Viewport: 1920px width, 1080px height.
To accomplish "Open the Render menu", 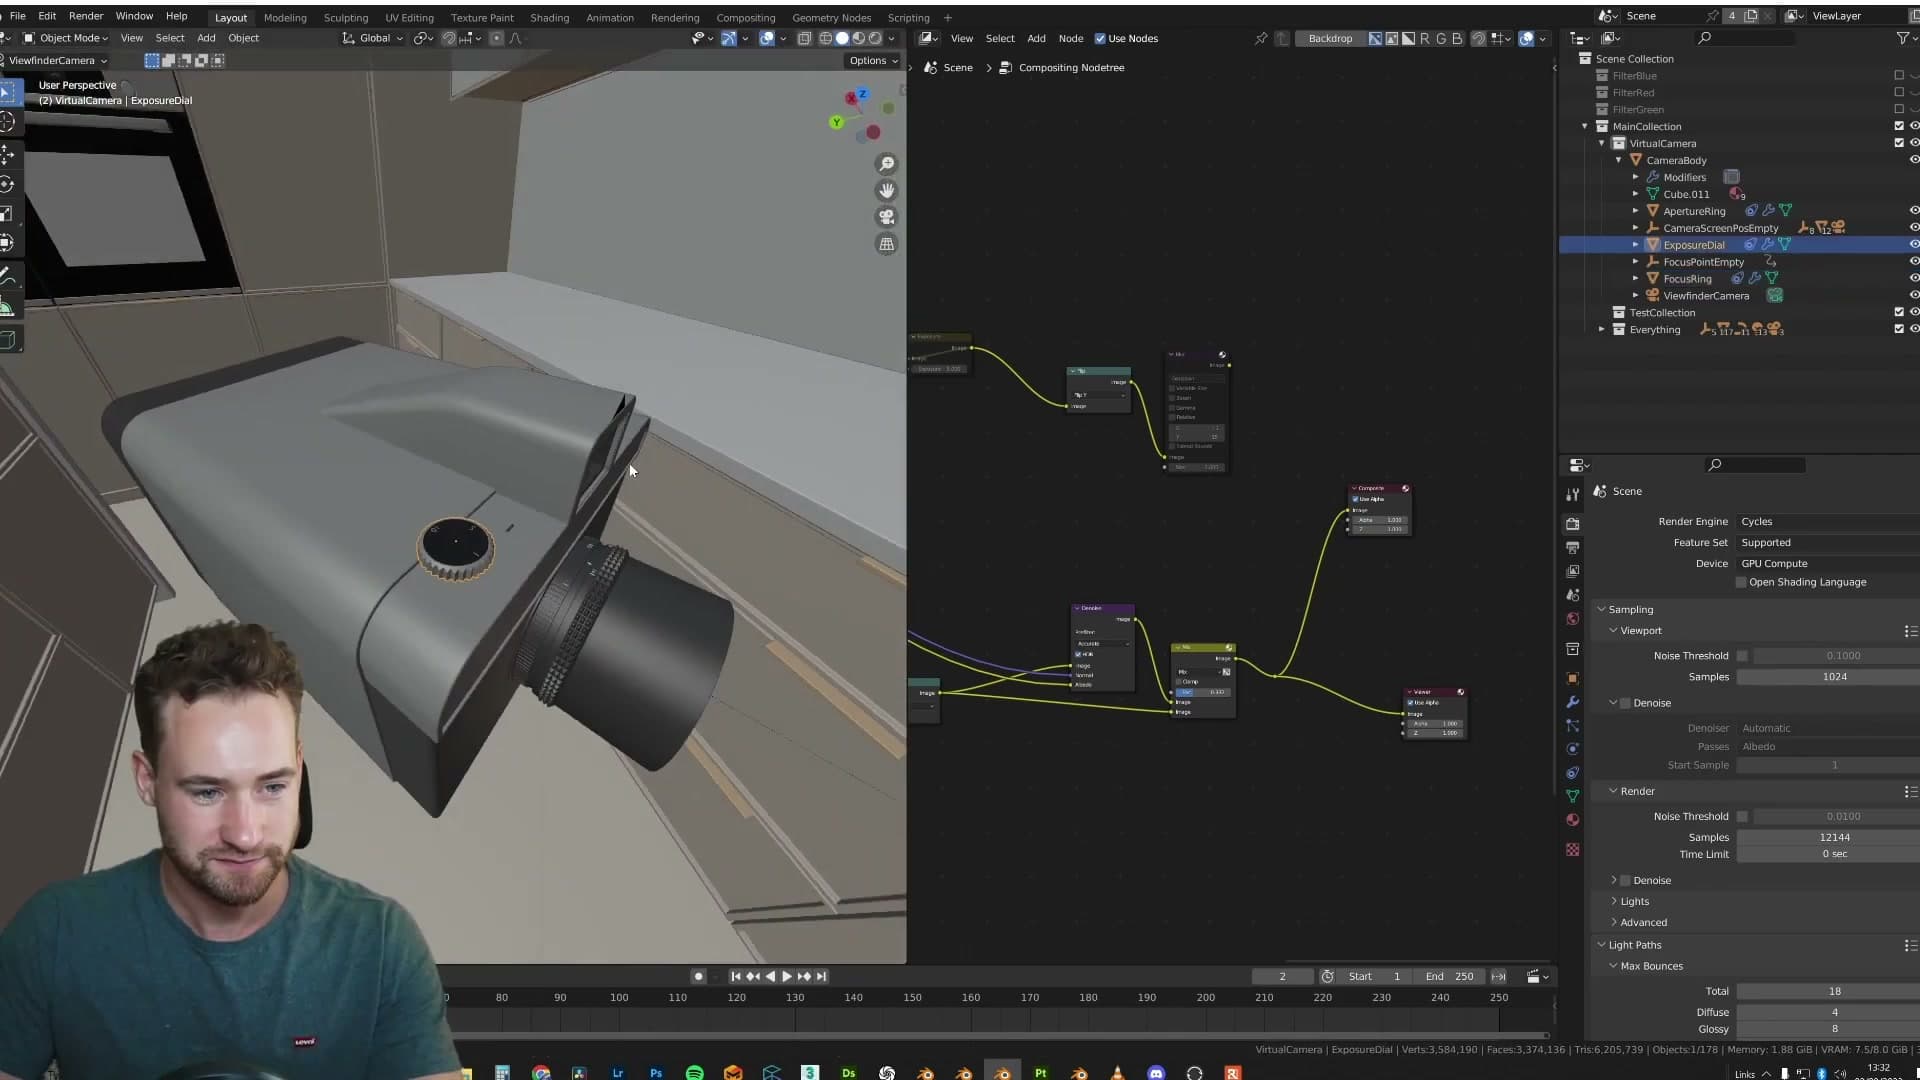I will 86,17.
